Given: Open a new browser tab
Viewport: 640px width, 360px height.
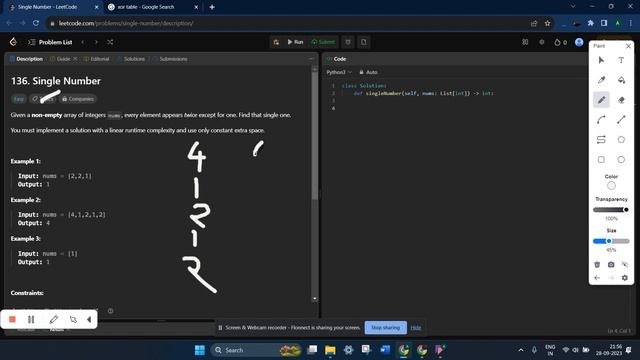Looking at the screenshot, I should (x=212, y=7).
